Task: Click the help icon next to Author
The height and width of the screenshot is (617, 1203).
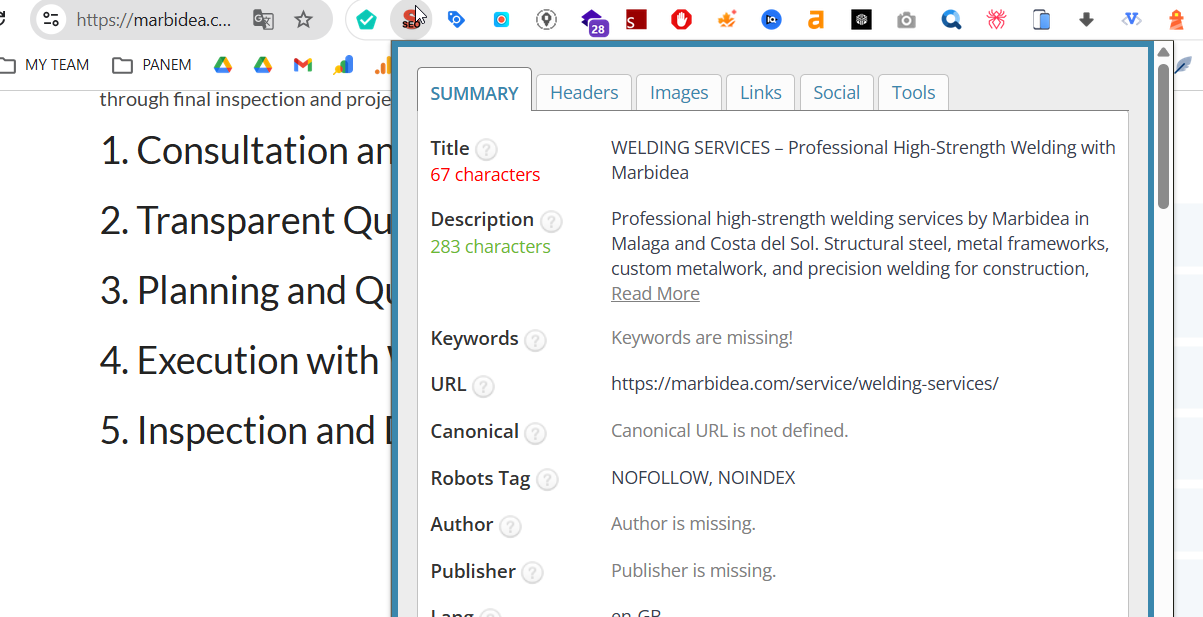Action: (510, 526)
